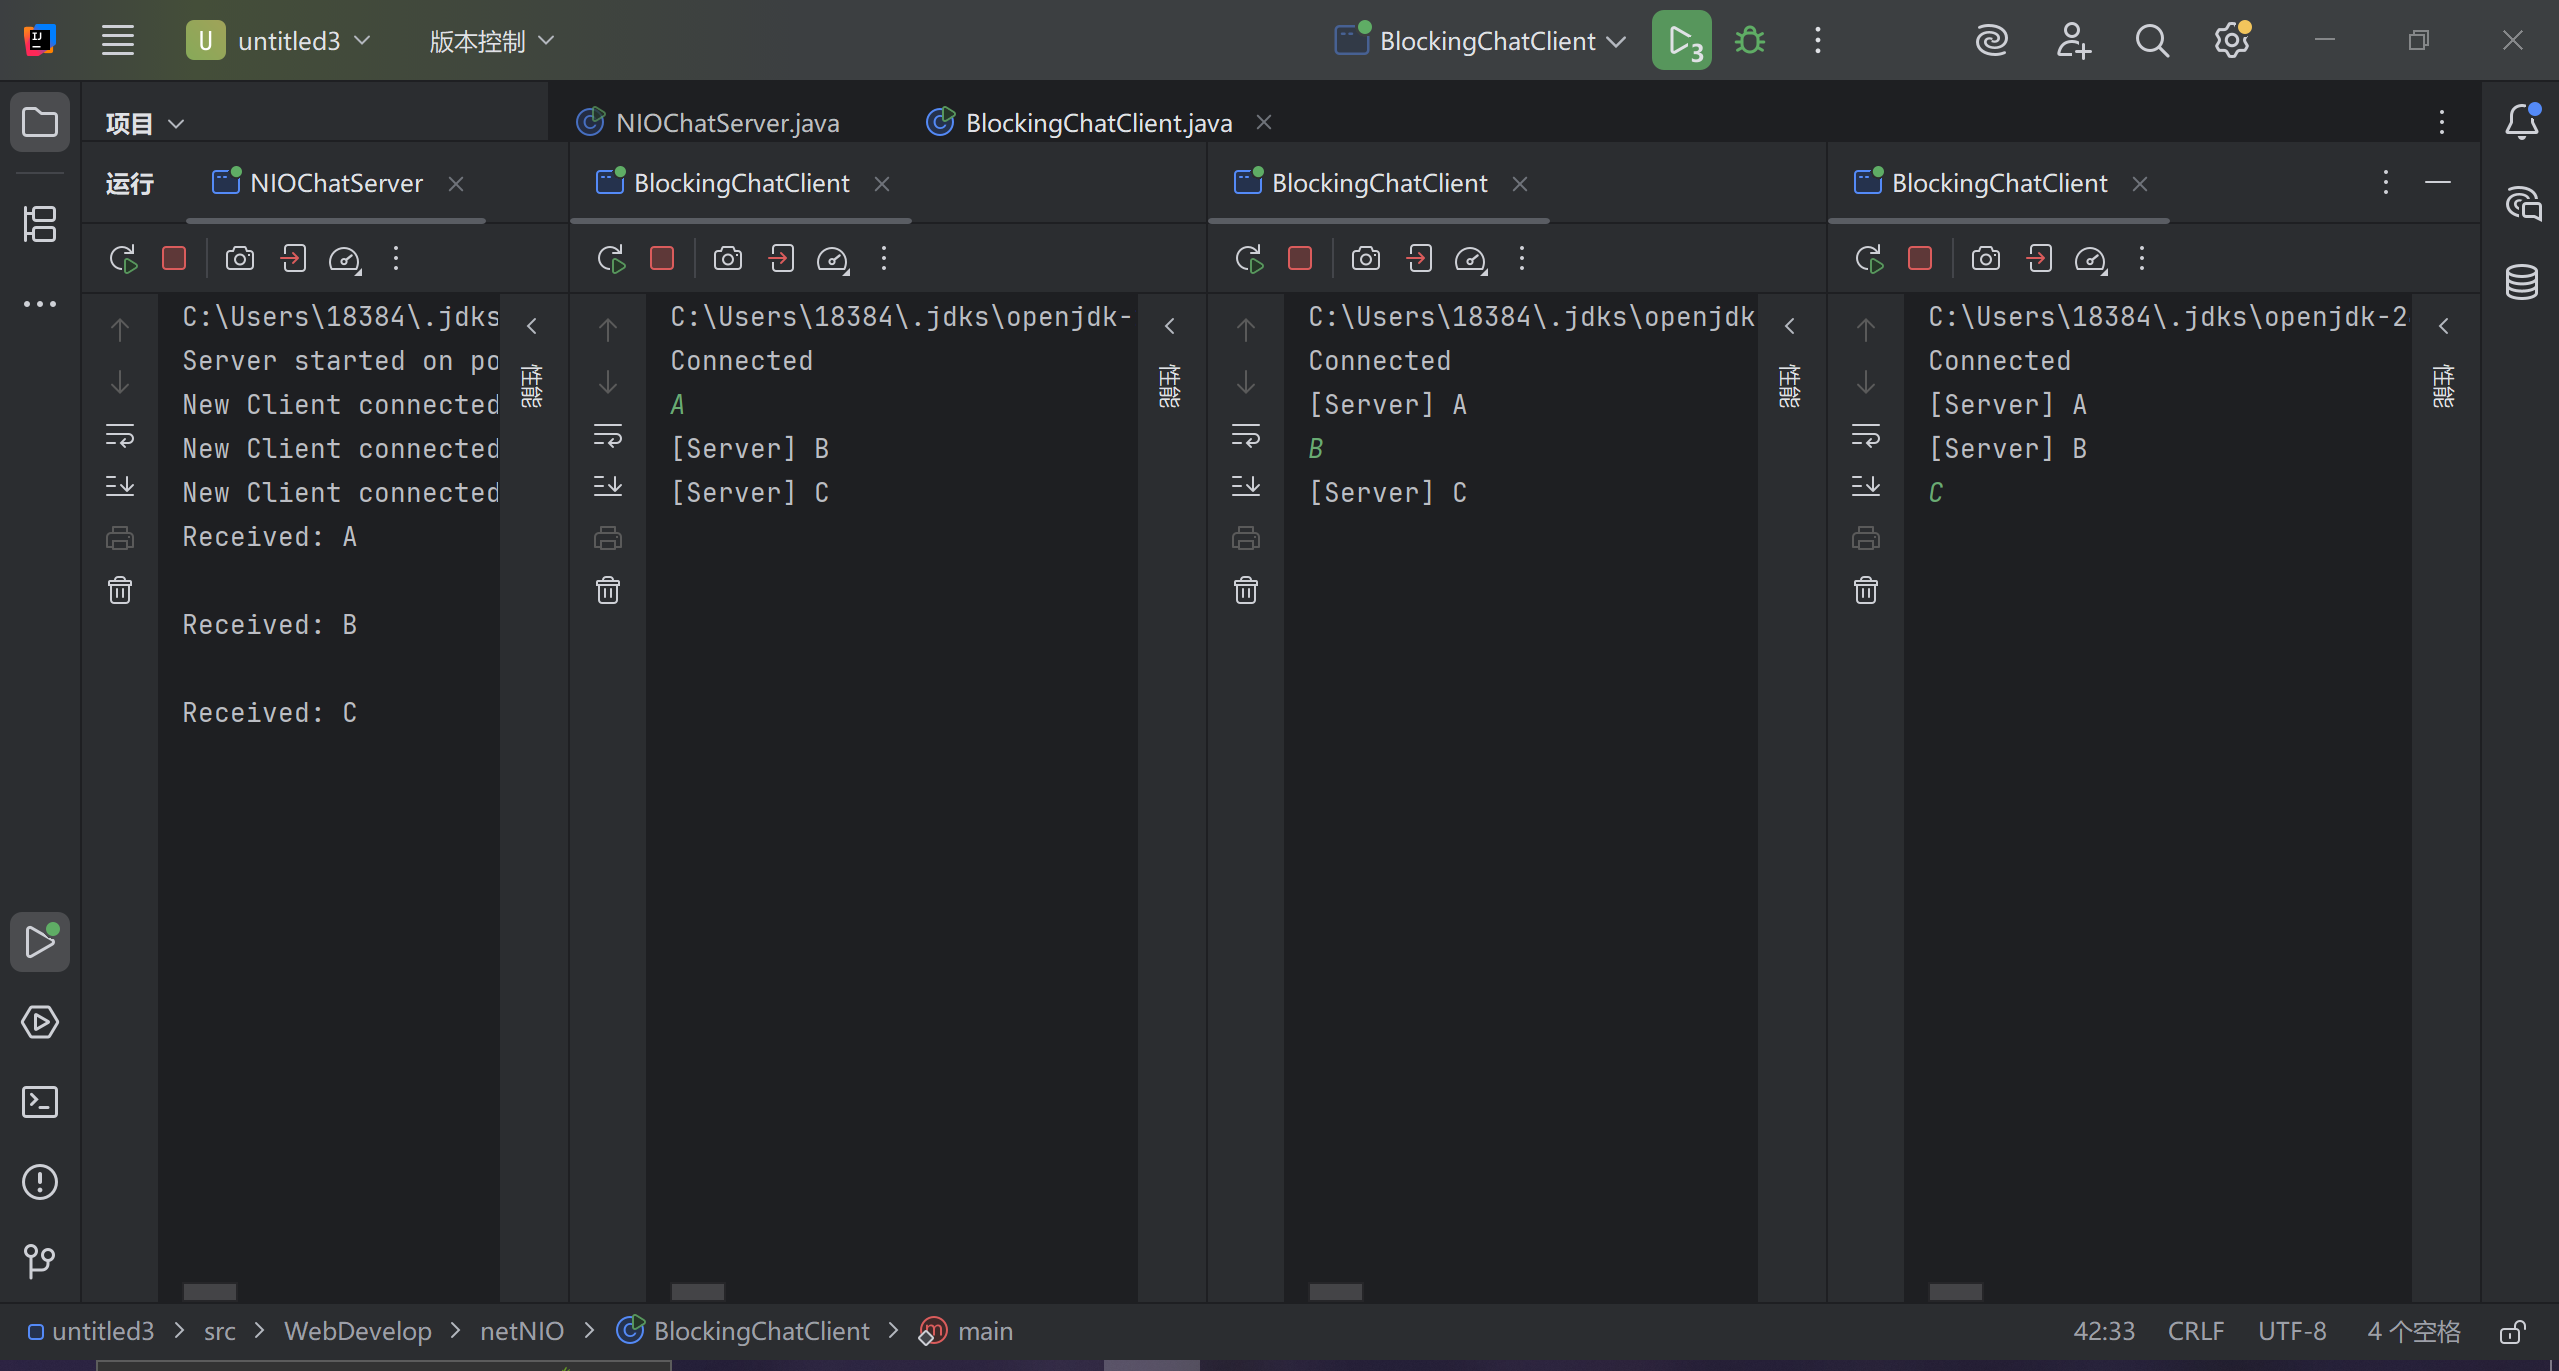The image size is (2559, 1371).
Task: Click horizontal scrollbar in NIOChatServer console
Action: (210, 1291)
